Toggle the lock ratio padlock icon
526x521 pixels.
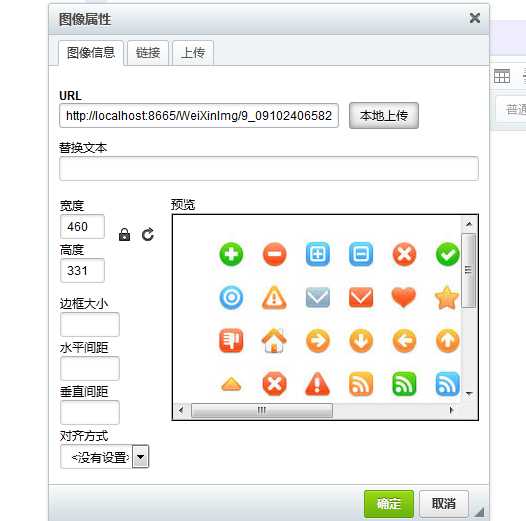pos(124,235)
